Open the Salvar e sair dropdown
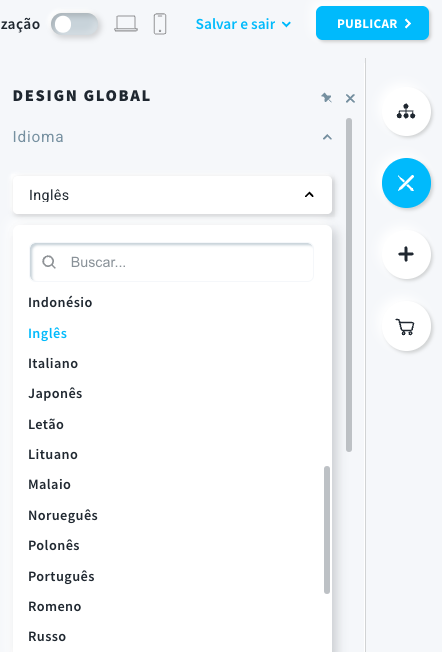The image size is (442, 652). click(x=243, y=24)
